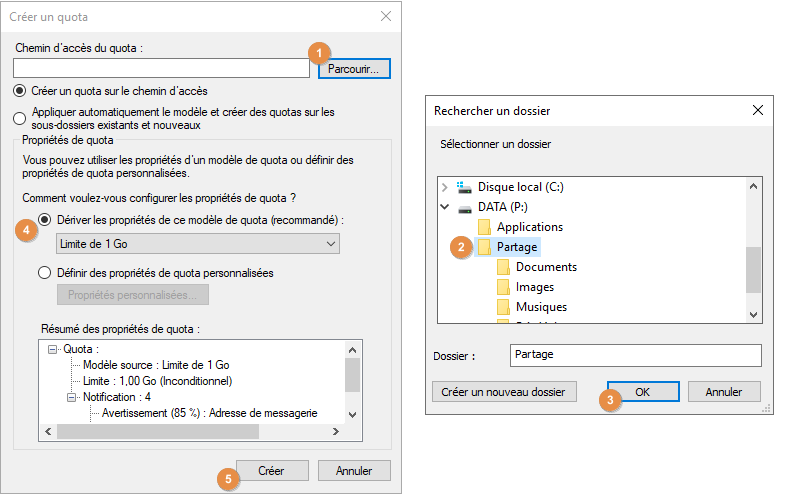Click OK in Rechercher un dossier dialog
The width and height of the screenshot is (800, 497).
tap(643, 392)
